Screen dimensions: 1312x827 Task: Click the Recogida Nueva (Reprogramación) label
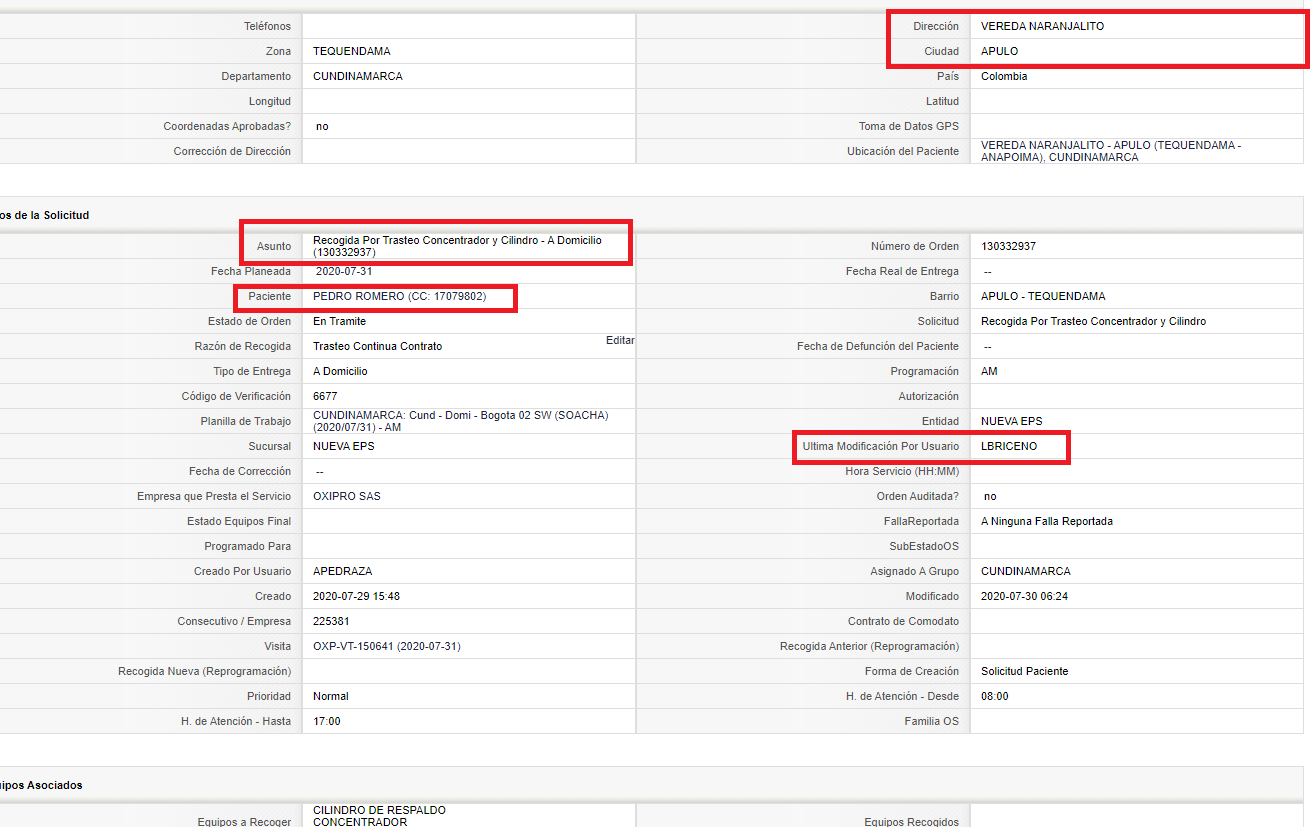point(204,671)
